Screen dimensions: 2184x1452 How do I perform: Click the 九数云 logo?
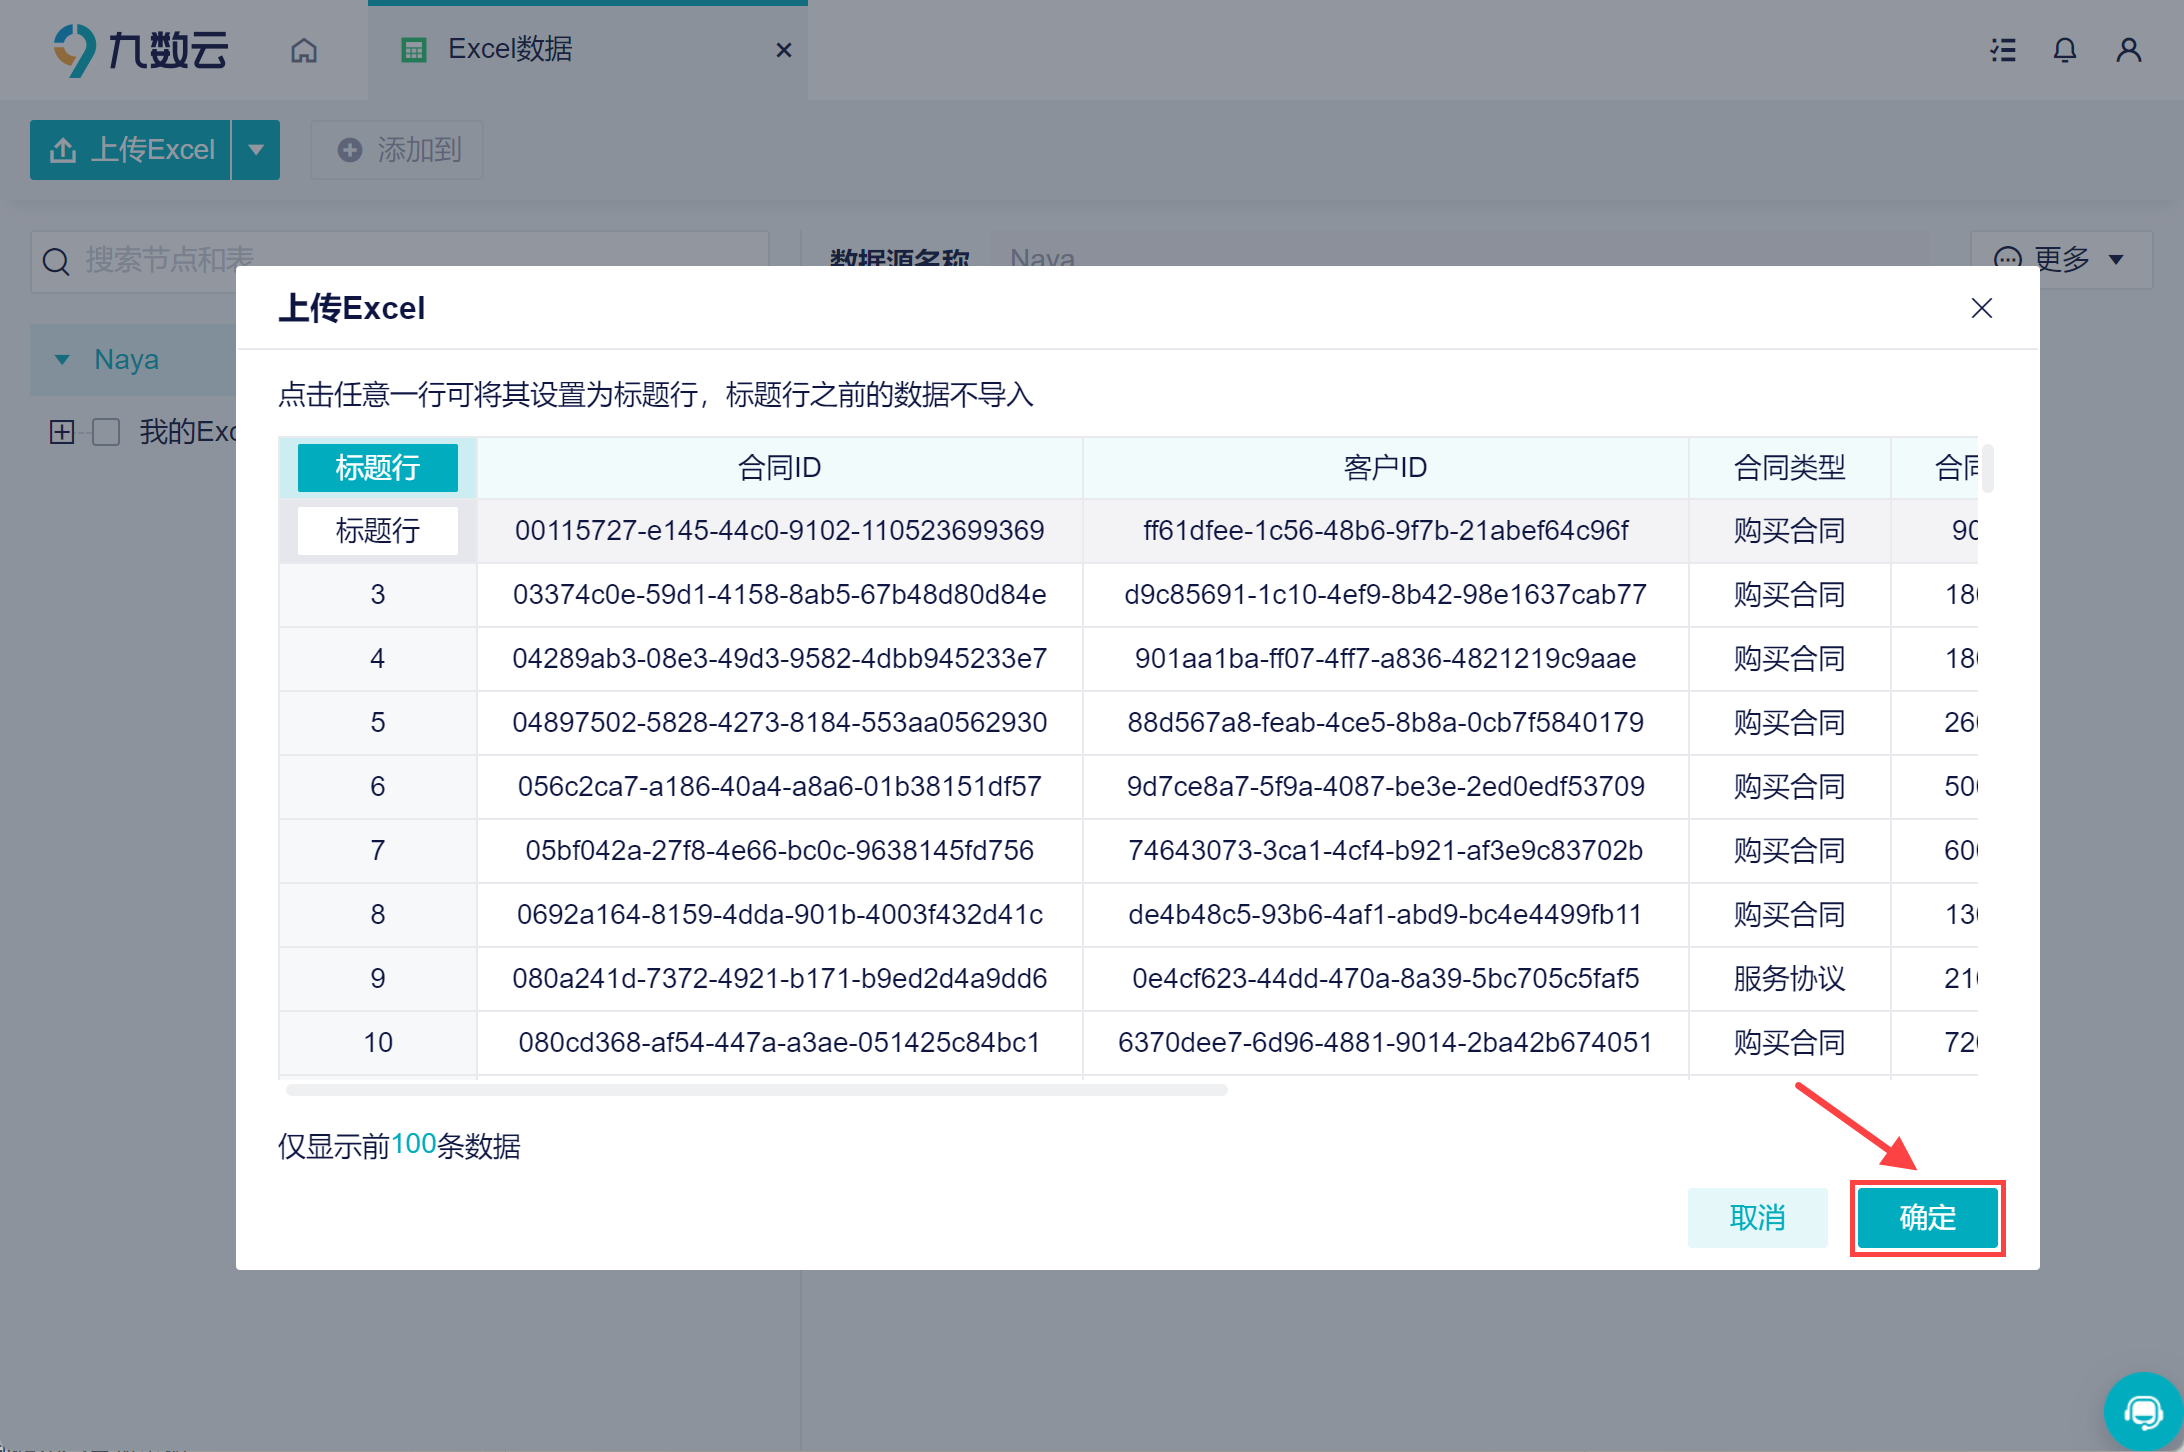[141, 50]
